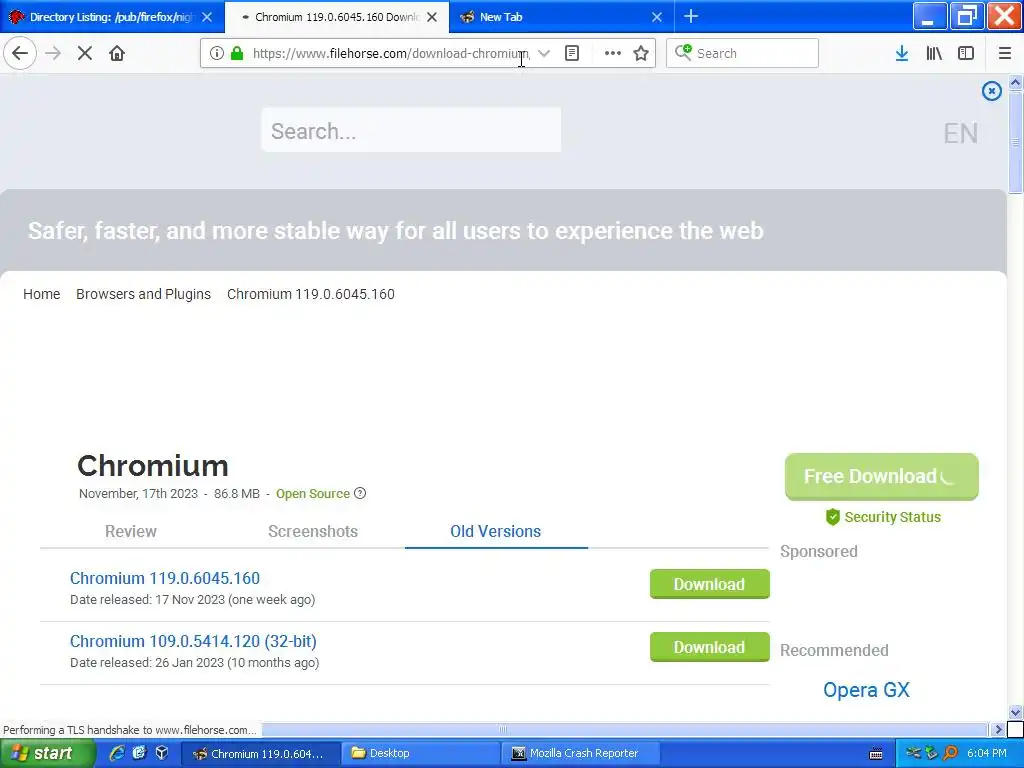Screen dimensions: 1024x768
Task: Select the Old Versions tab
Action: pyautogui.click(x=496, y=532)
